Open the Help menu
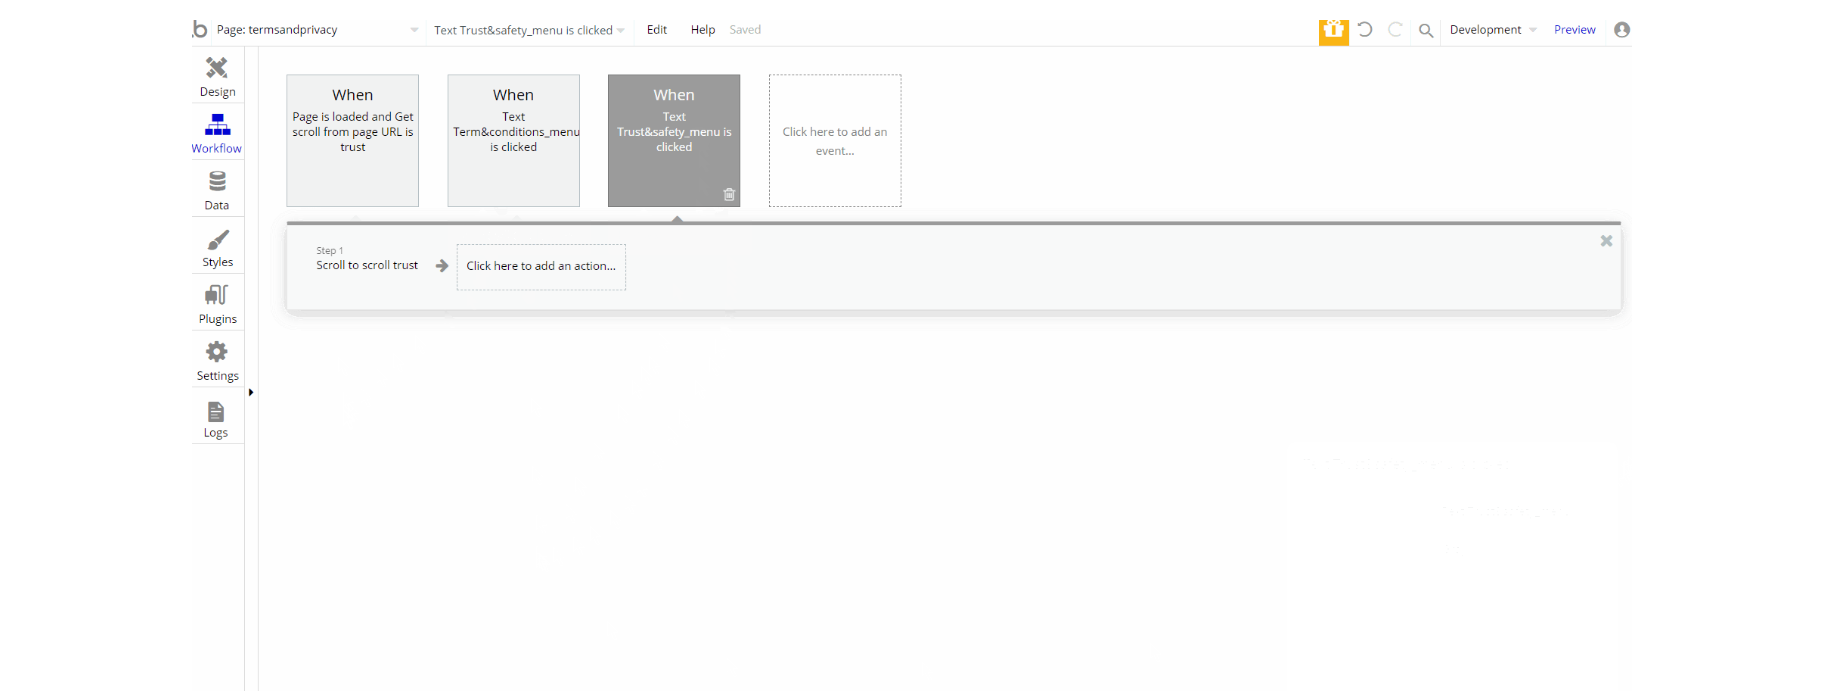Image resolution: width=1830 pixels, height=694 pixels. coord(703,30)
